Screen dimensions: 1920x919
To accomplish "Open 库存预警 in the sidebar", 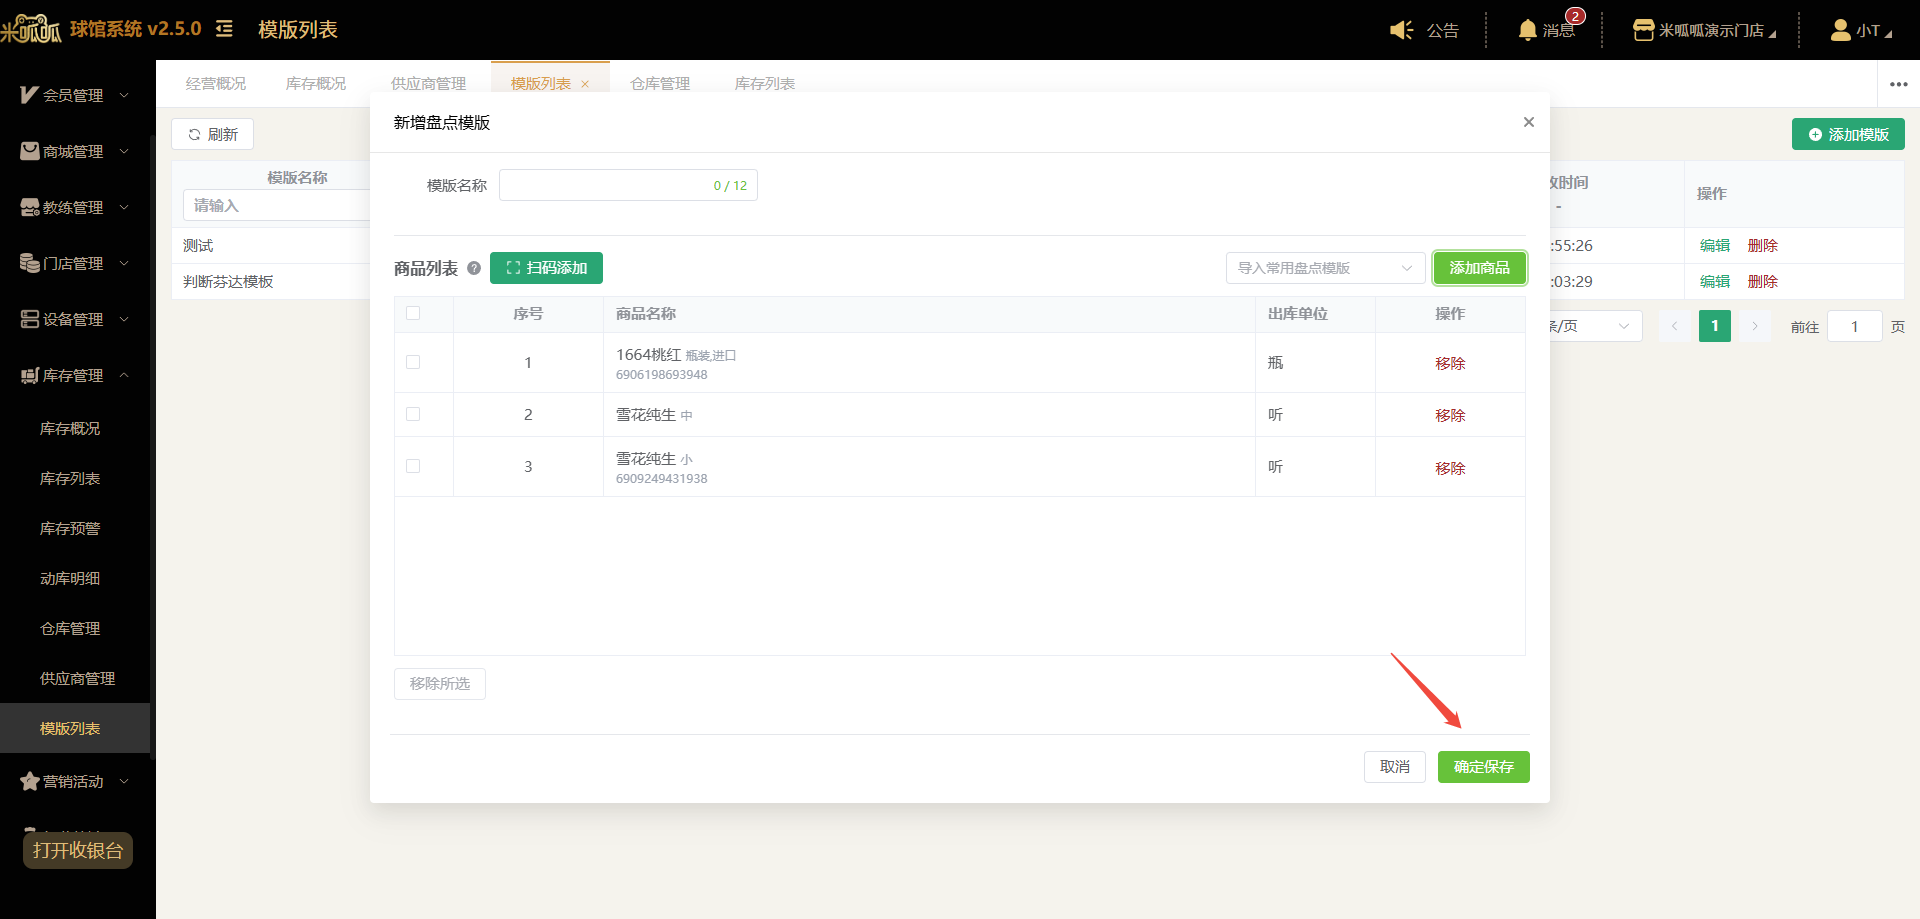I will 70,528.
